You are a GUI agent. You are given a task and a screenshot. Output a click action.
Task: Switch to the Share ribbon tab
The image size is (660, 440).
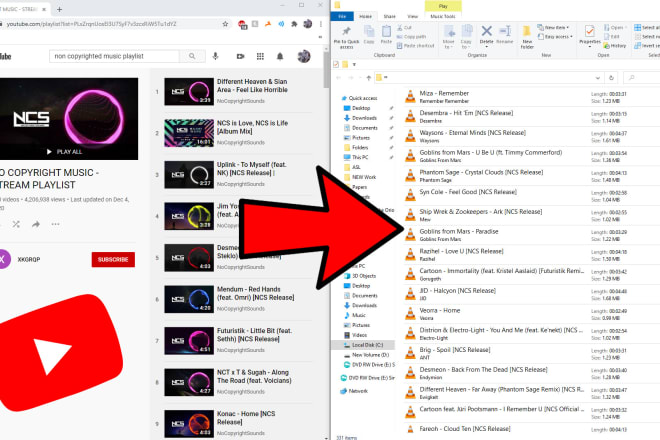click(x=389, y=16)
